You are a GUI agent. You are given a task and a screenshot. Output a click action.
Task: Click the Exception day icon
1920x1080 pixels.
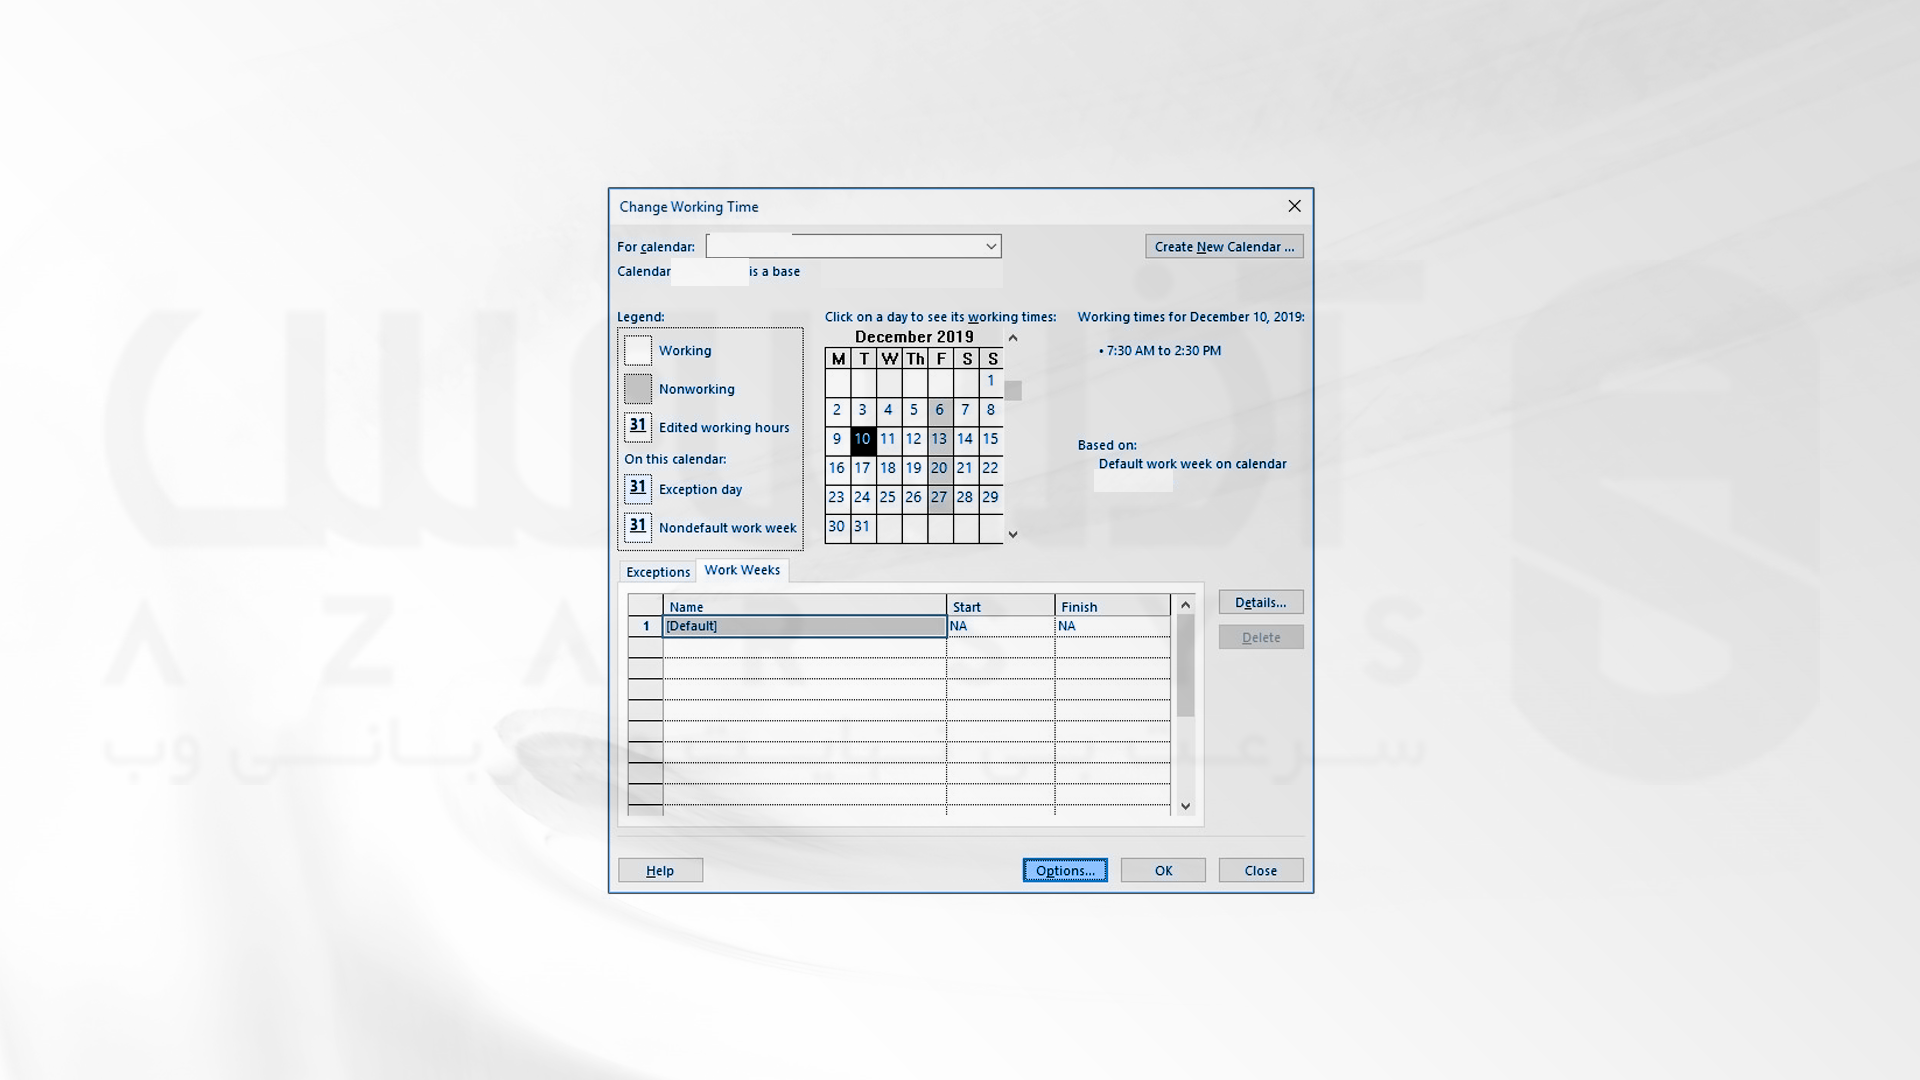tap(638, 487)
